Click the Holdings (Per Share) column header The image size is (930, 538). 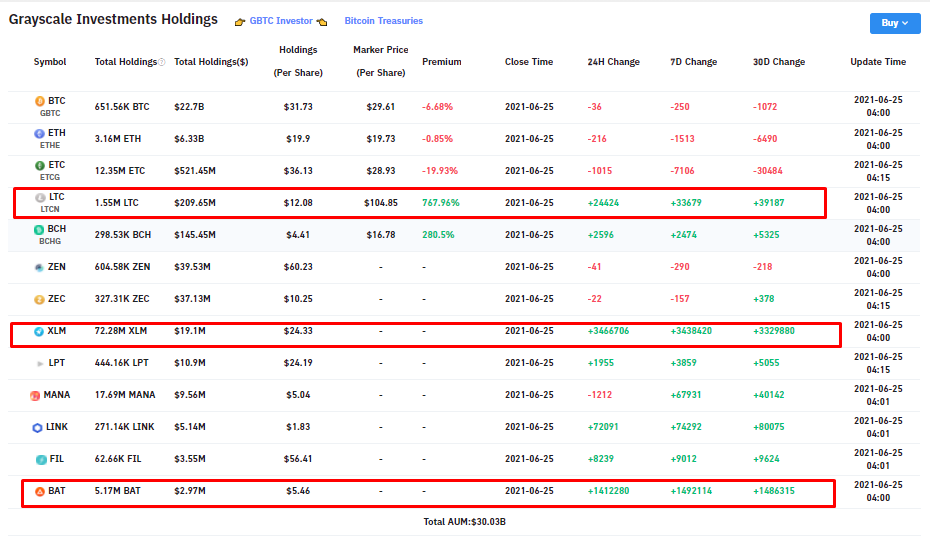(298, 61)
